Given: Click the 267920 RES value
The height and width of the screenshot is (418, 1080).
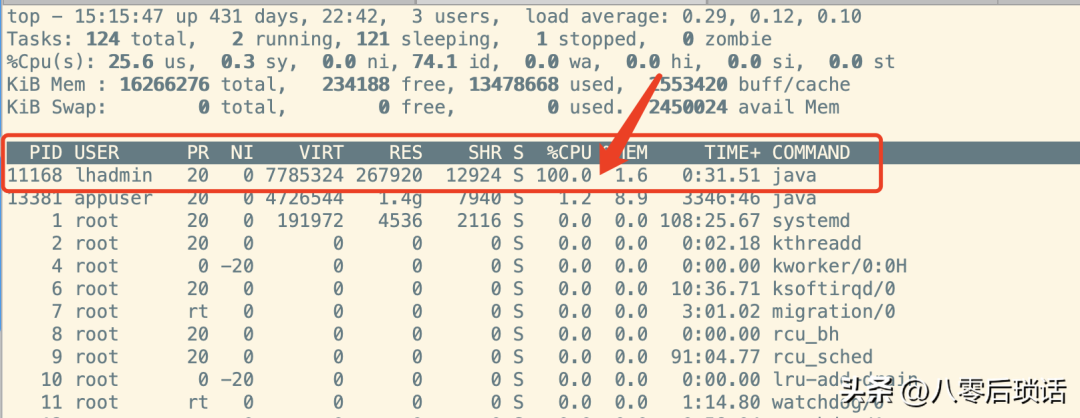Looking at the screenshot, I should (x=388, y=175).
